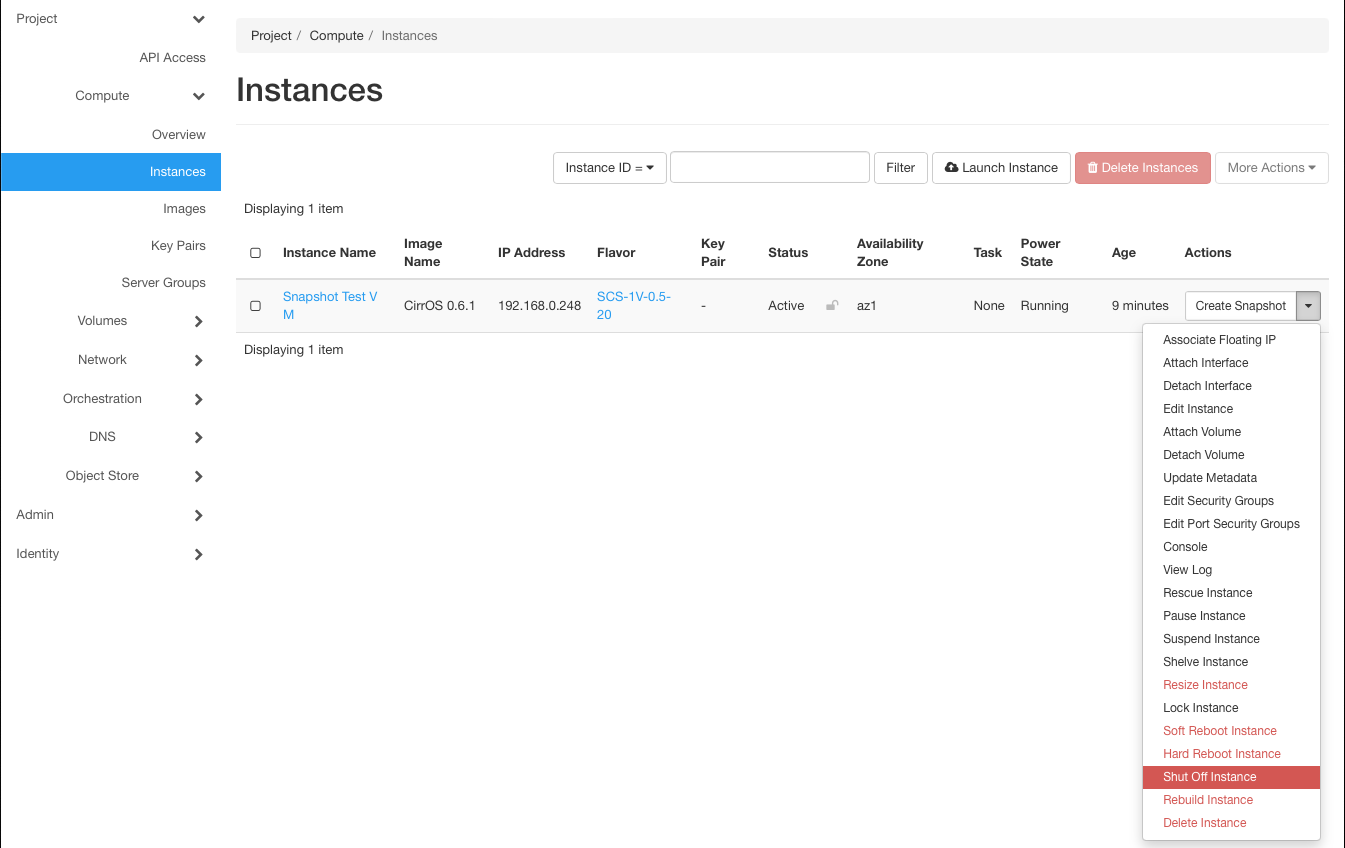Click the Compute breadcrumb link

point(337,36)
